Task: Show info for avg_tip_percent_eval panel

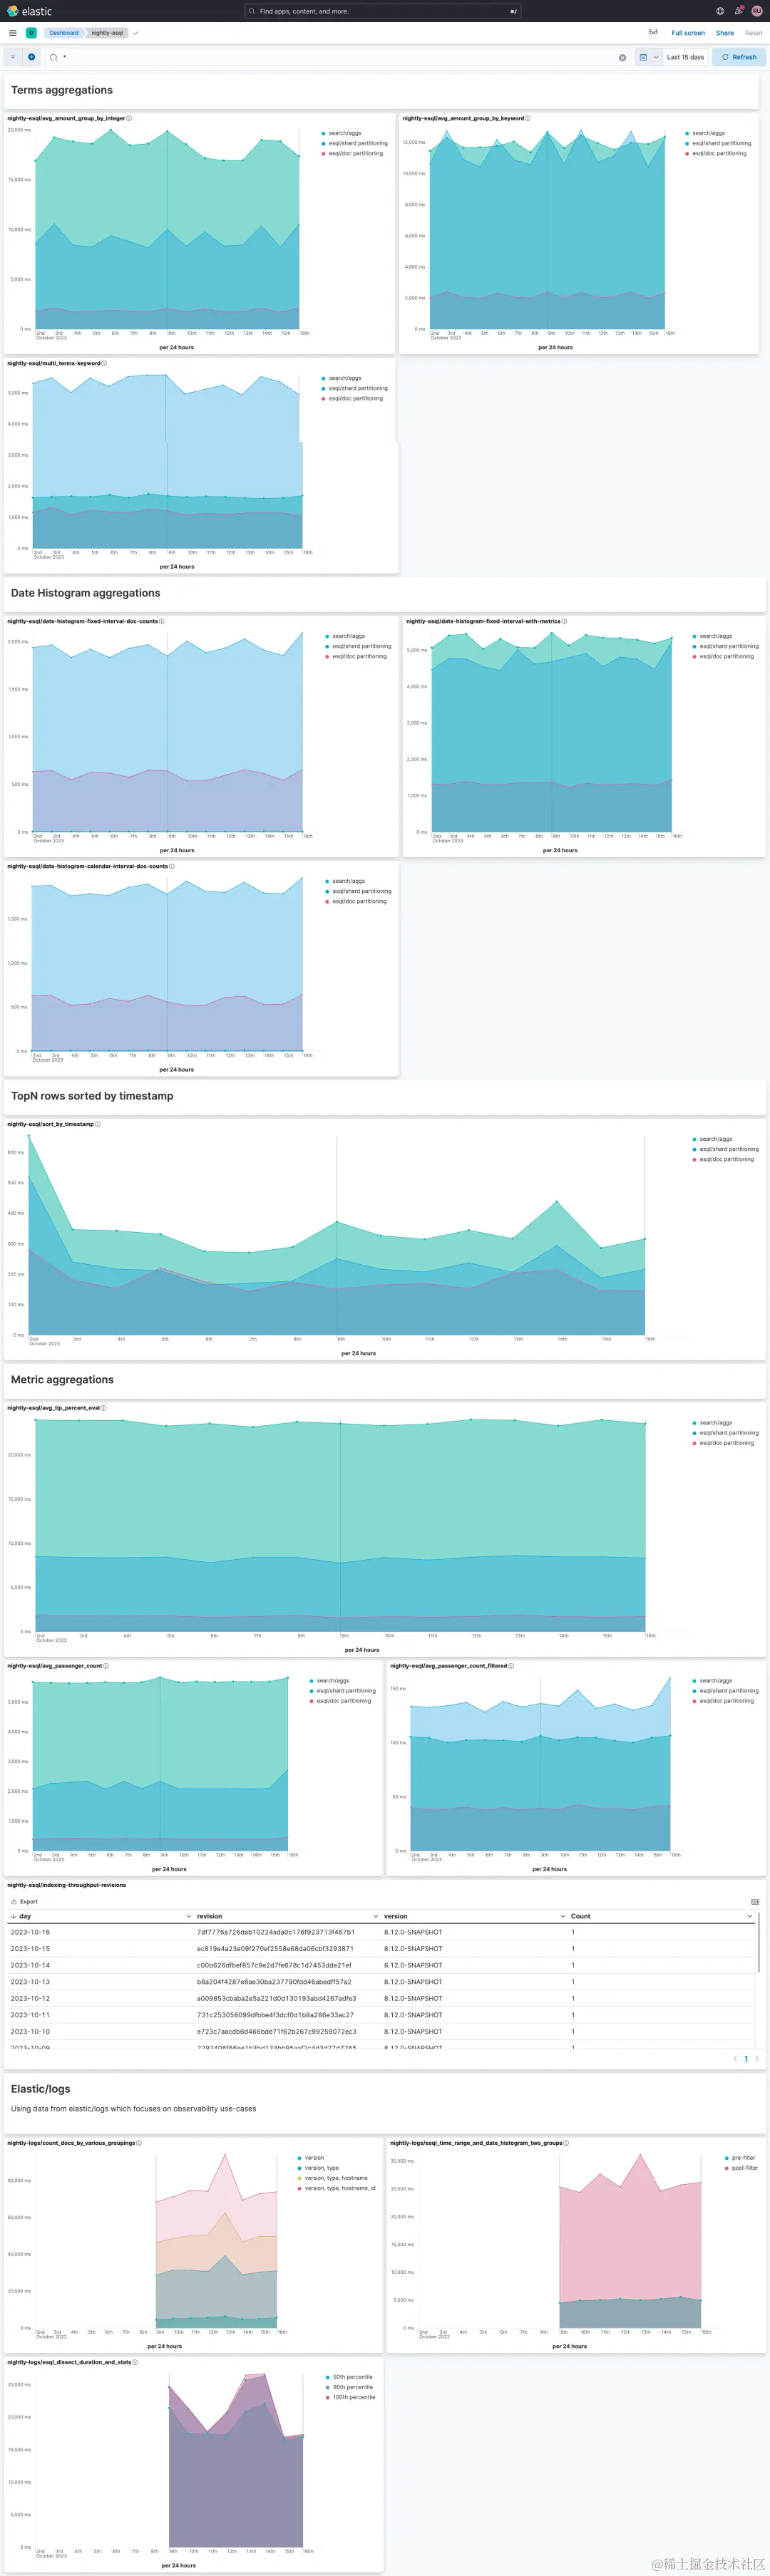Action: click(103, 1408)
